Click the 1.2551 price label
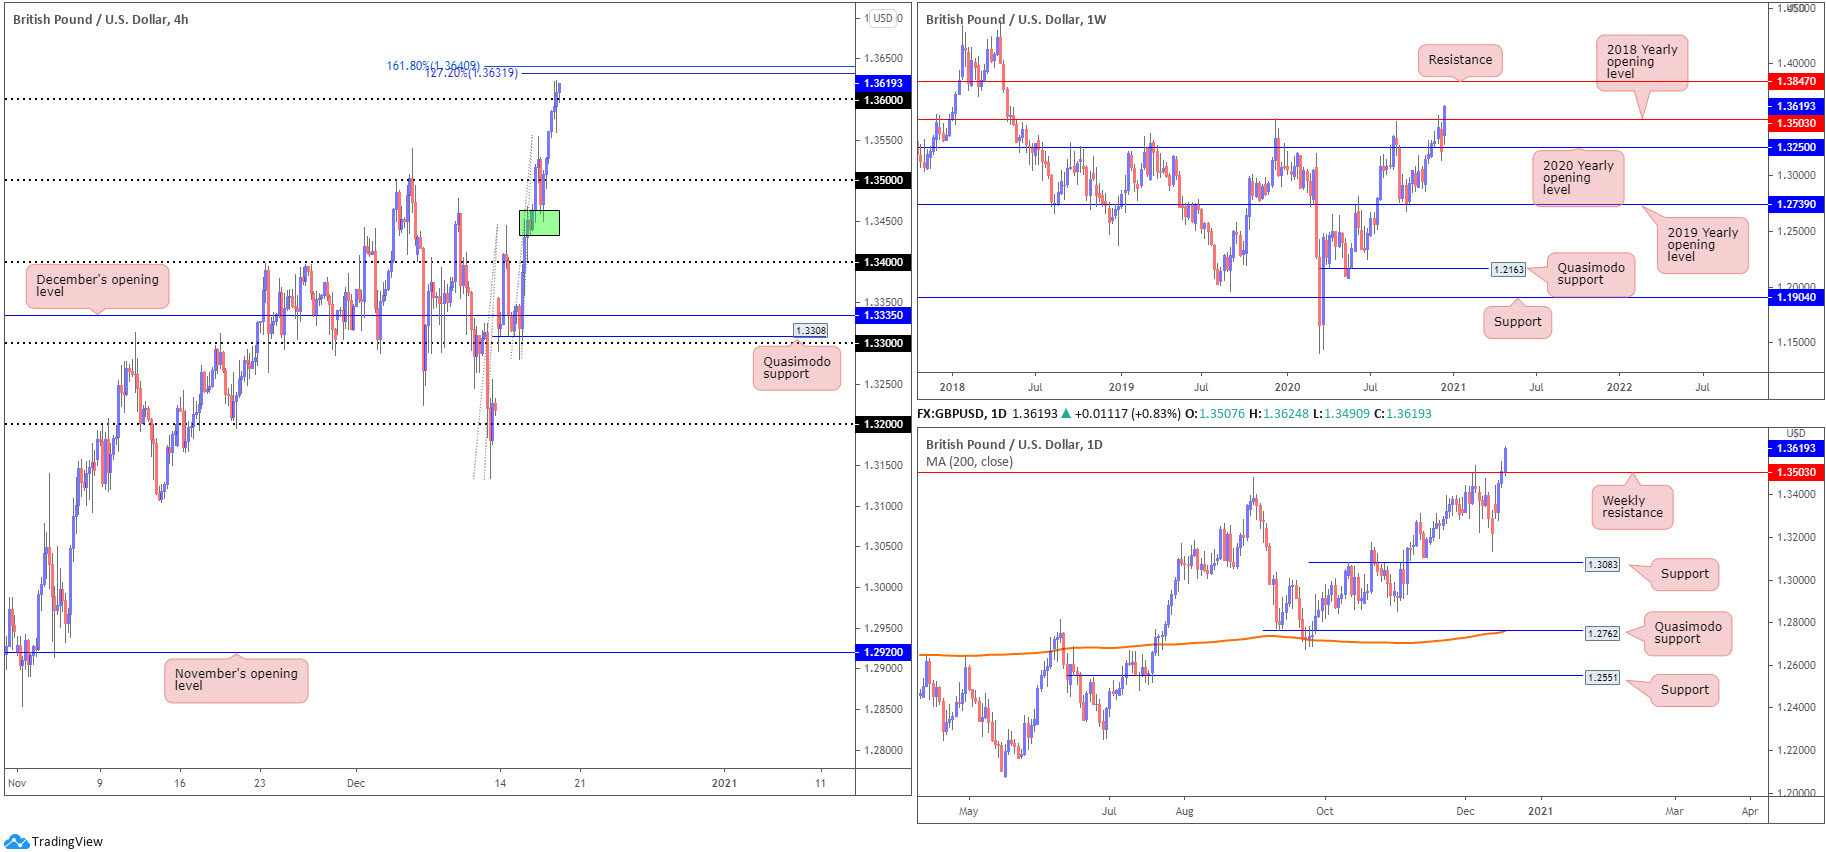Image resolution: width=1826 pixels, height=852 pixels. 1602,677
